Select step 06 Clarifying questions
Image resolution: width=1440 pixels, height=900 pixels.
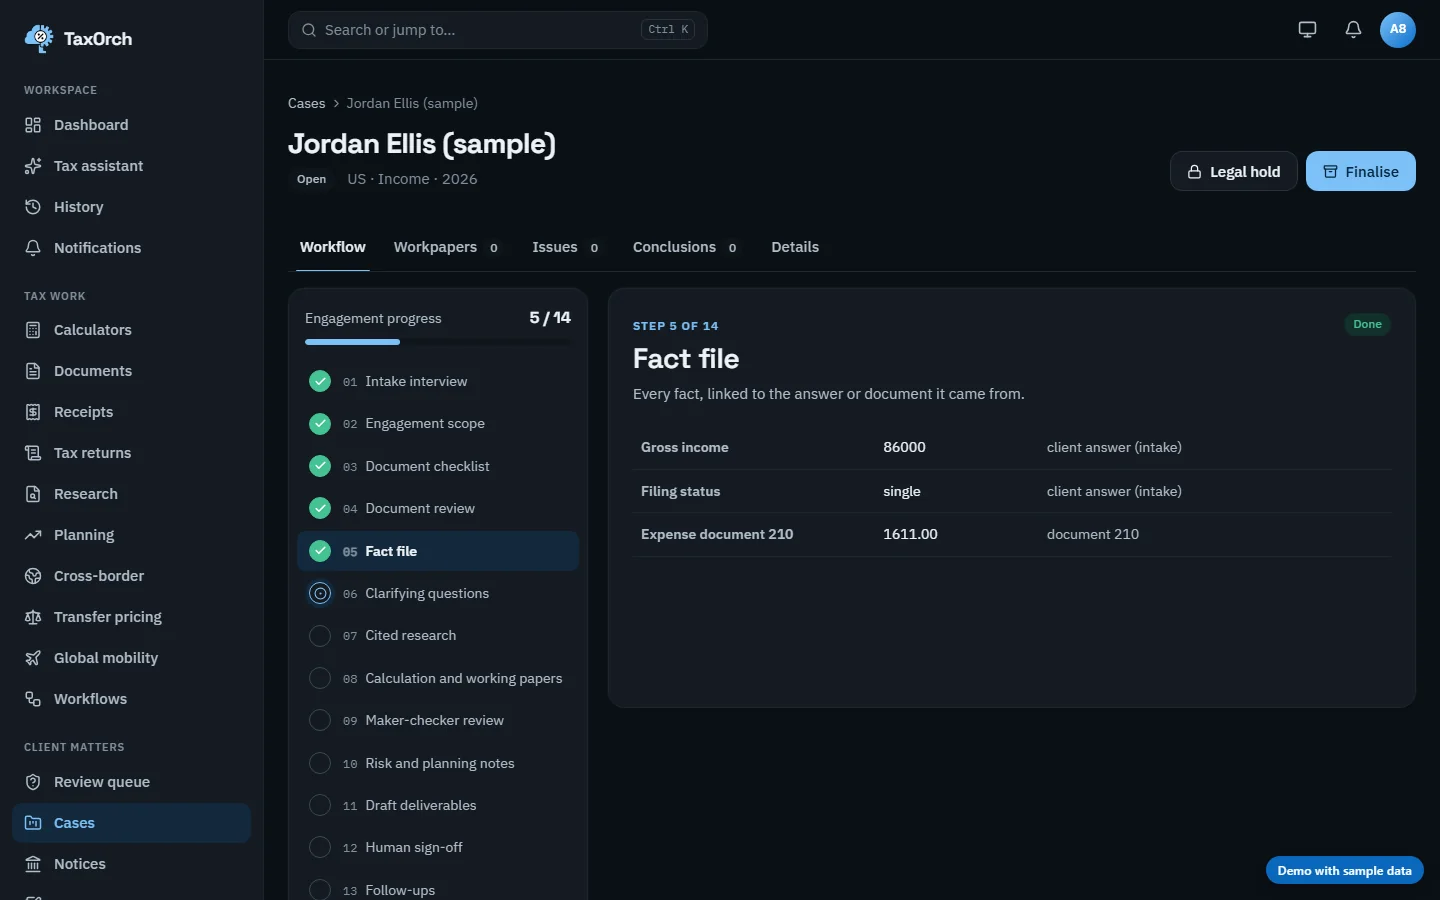pyautogui.click(x=438, y=593)
